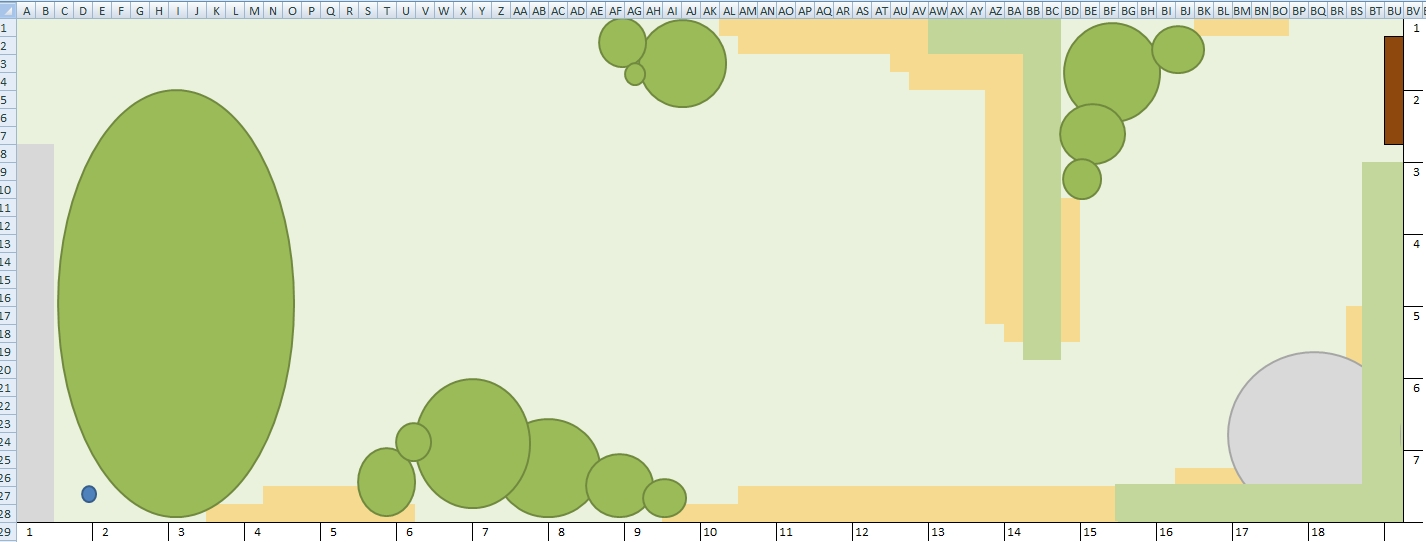Select the large green oval shape
The image size is (1426, 542).
[176, 303]
